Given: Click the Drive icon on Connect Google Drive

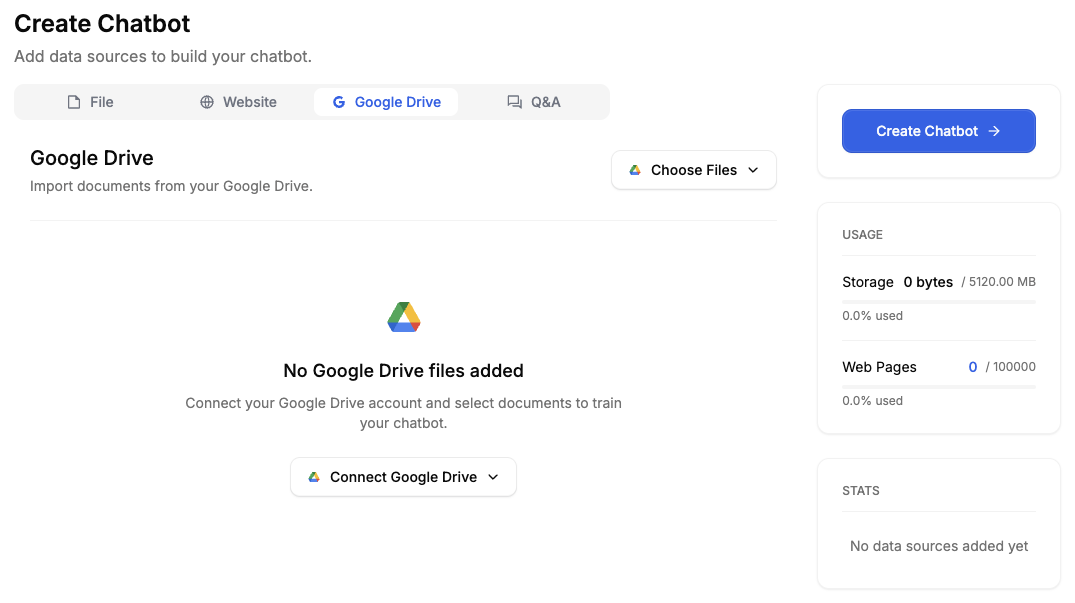Looking at the screenshot, I should click(314, 477).
